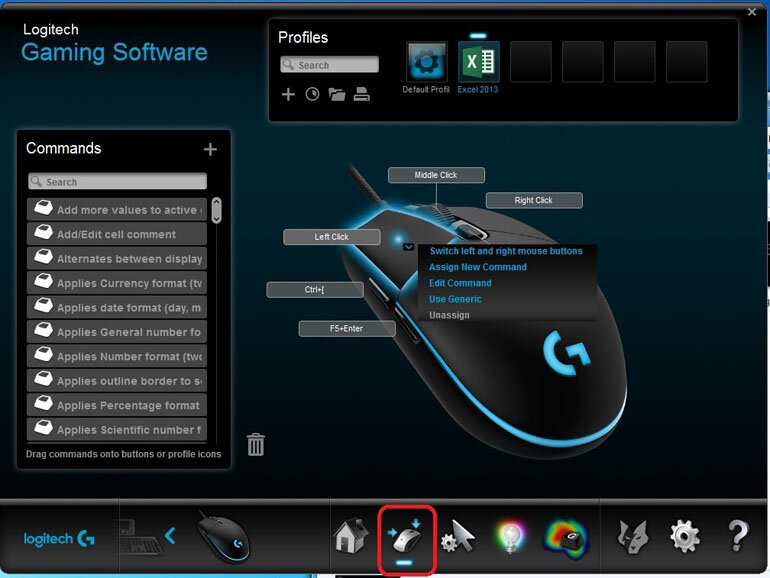The width and height of the screenshot is (770, 578).
Task: Open settings gear in bottom bar
Action: point(685,537)
